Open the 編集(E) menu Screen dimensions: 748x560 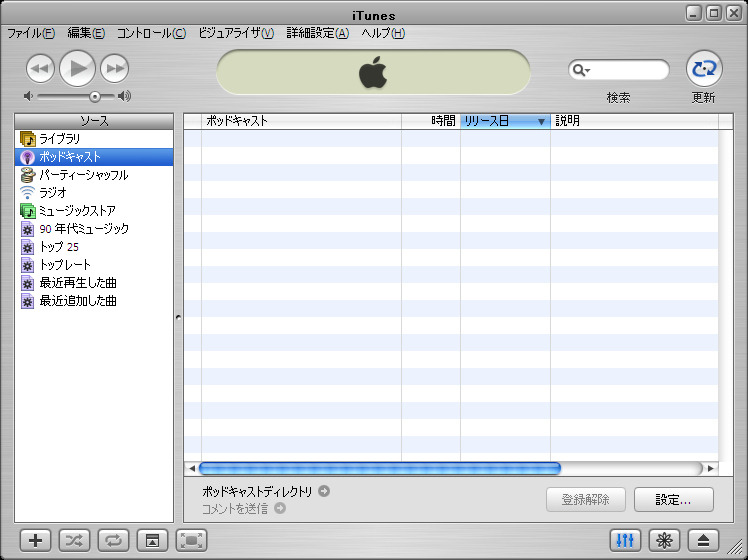(x=86, y=33)
